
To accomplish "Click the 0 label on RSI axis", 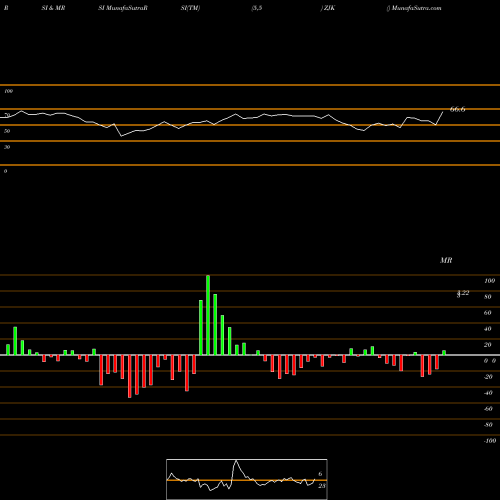I will point(5,171).
